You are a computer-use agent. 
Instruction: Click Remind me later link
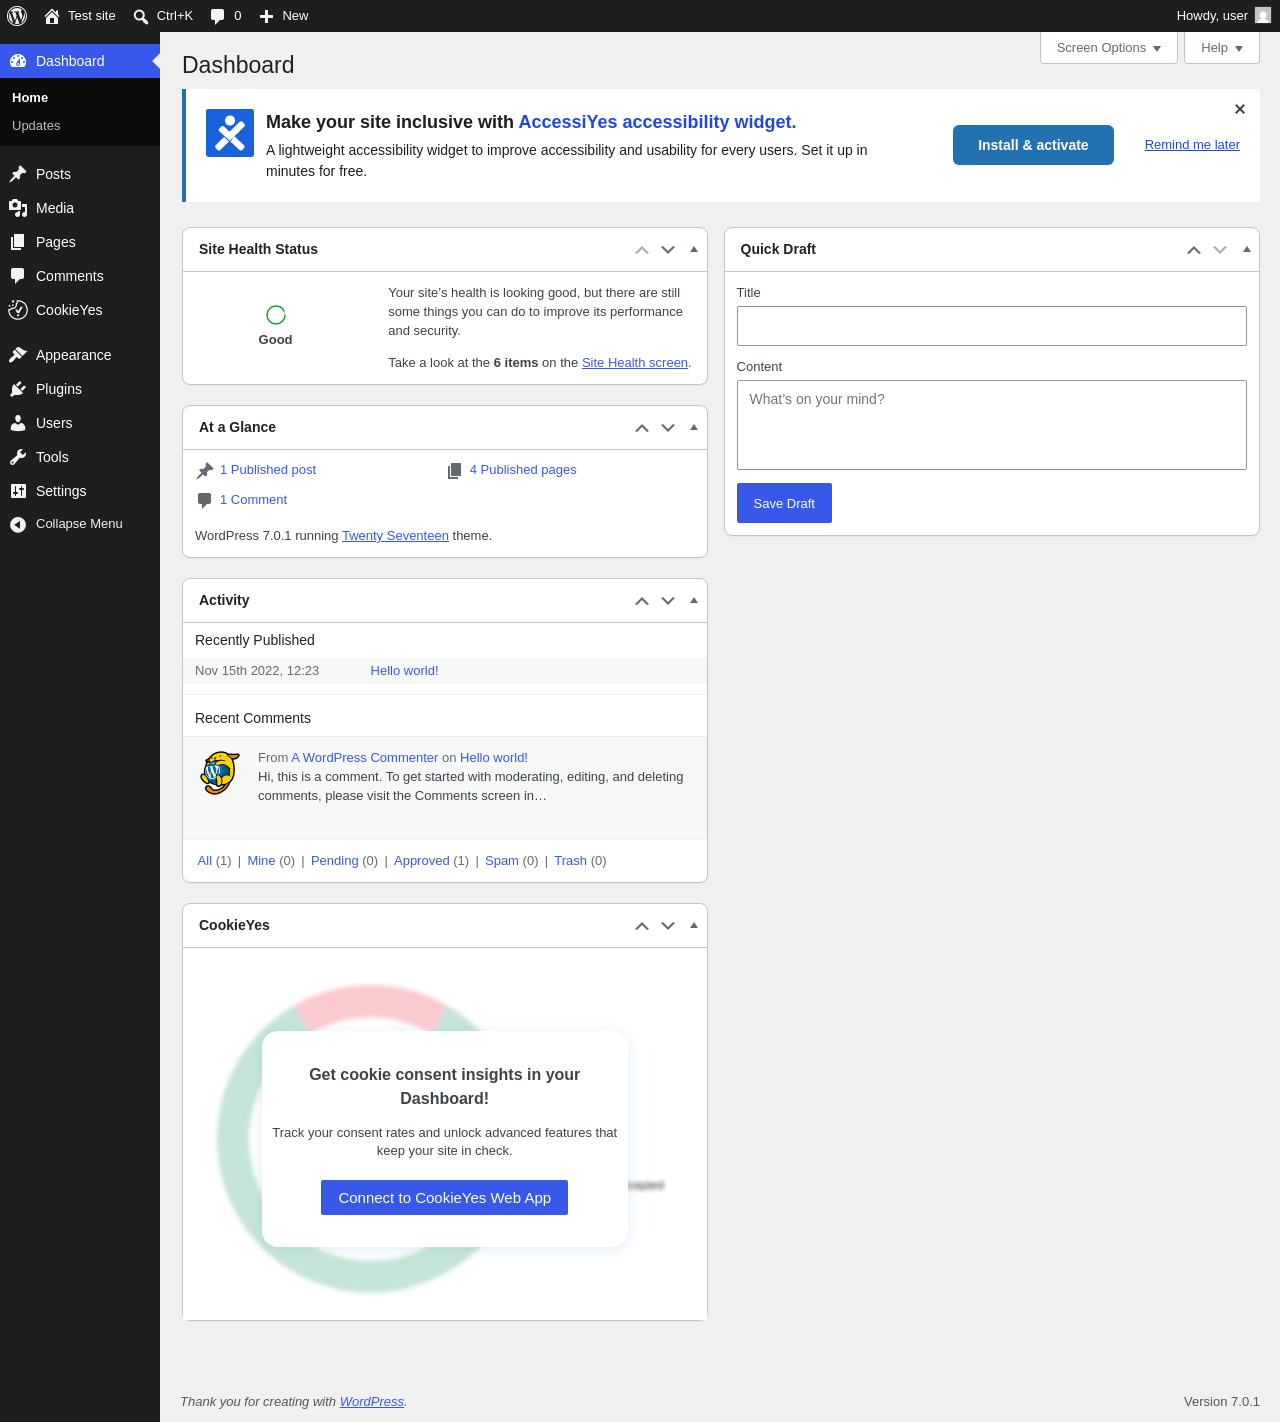point(1192,145)
